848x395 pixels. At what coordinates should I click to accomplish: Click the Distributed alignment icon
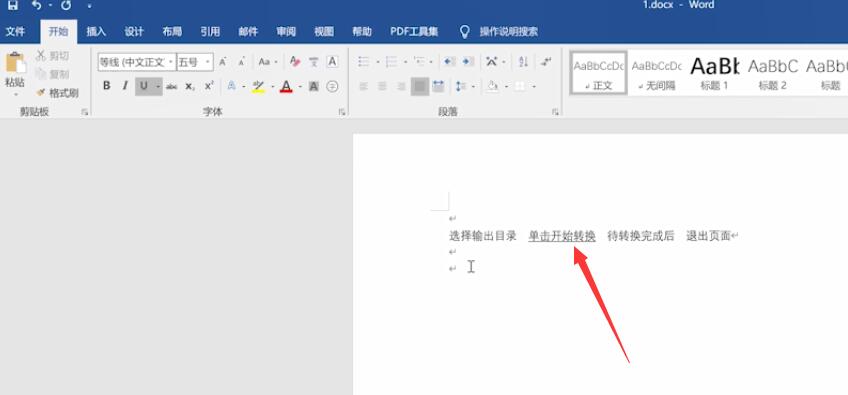[x=439, y=86]
